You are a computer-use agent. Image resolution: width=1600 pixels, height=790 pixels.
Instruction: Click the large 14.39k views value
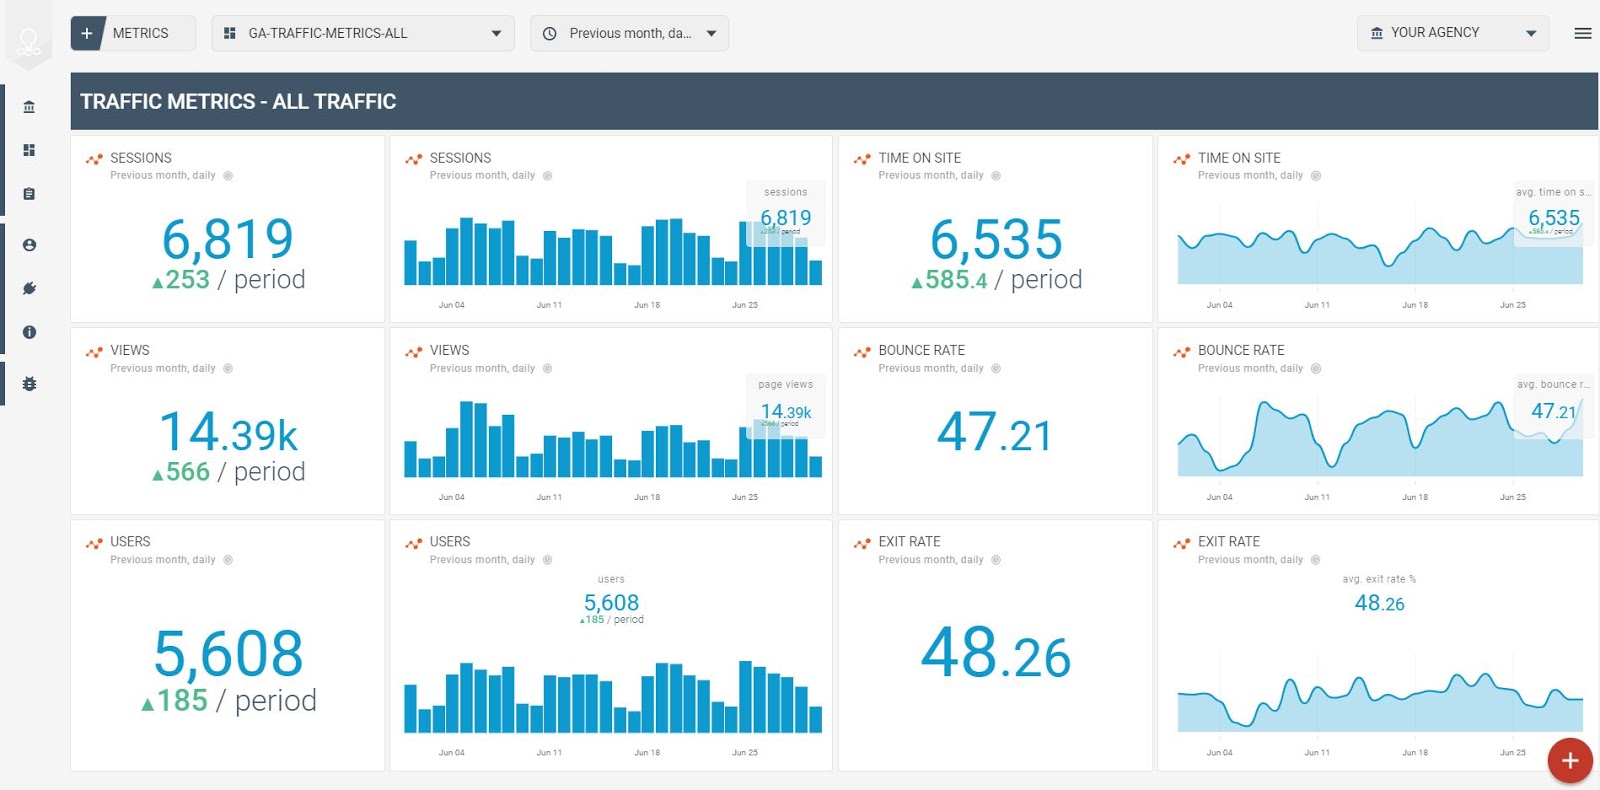[x=228, y=432]
